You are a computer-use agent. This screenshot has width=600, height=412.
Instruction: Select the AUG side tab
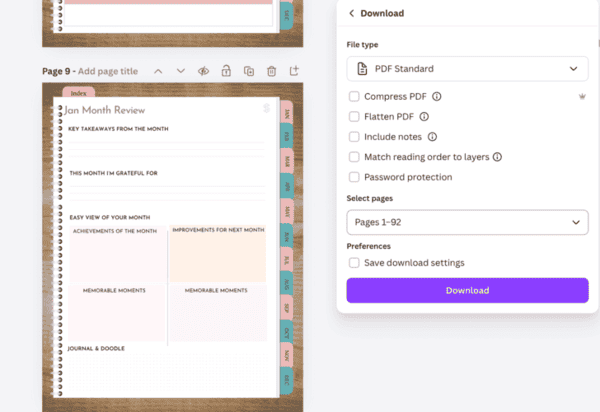pyautogui.click(x=287, y=284)
